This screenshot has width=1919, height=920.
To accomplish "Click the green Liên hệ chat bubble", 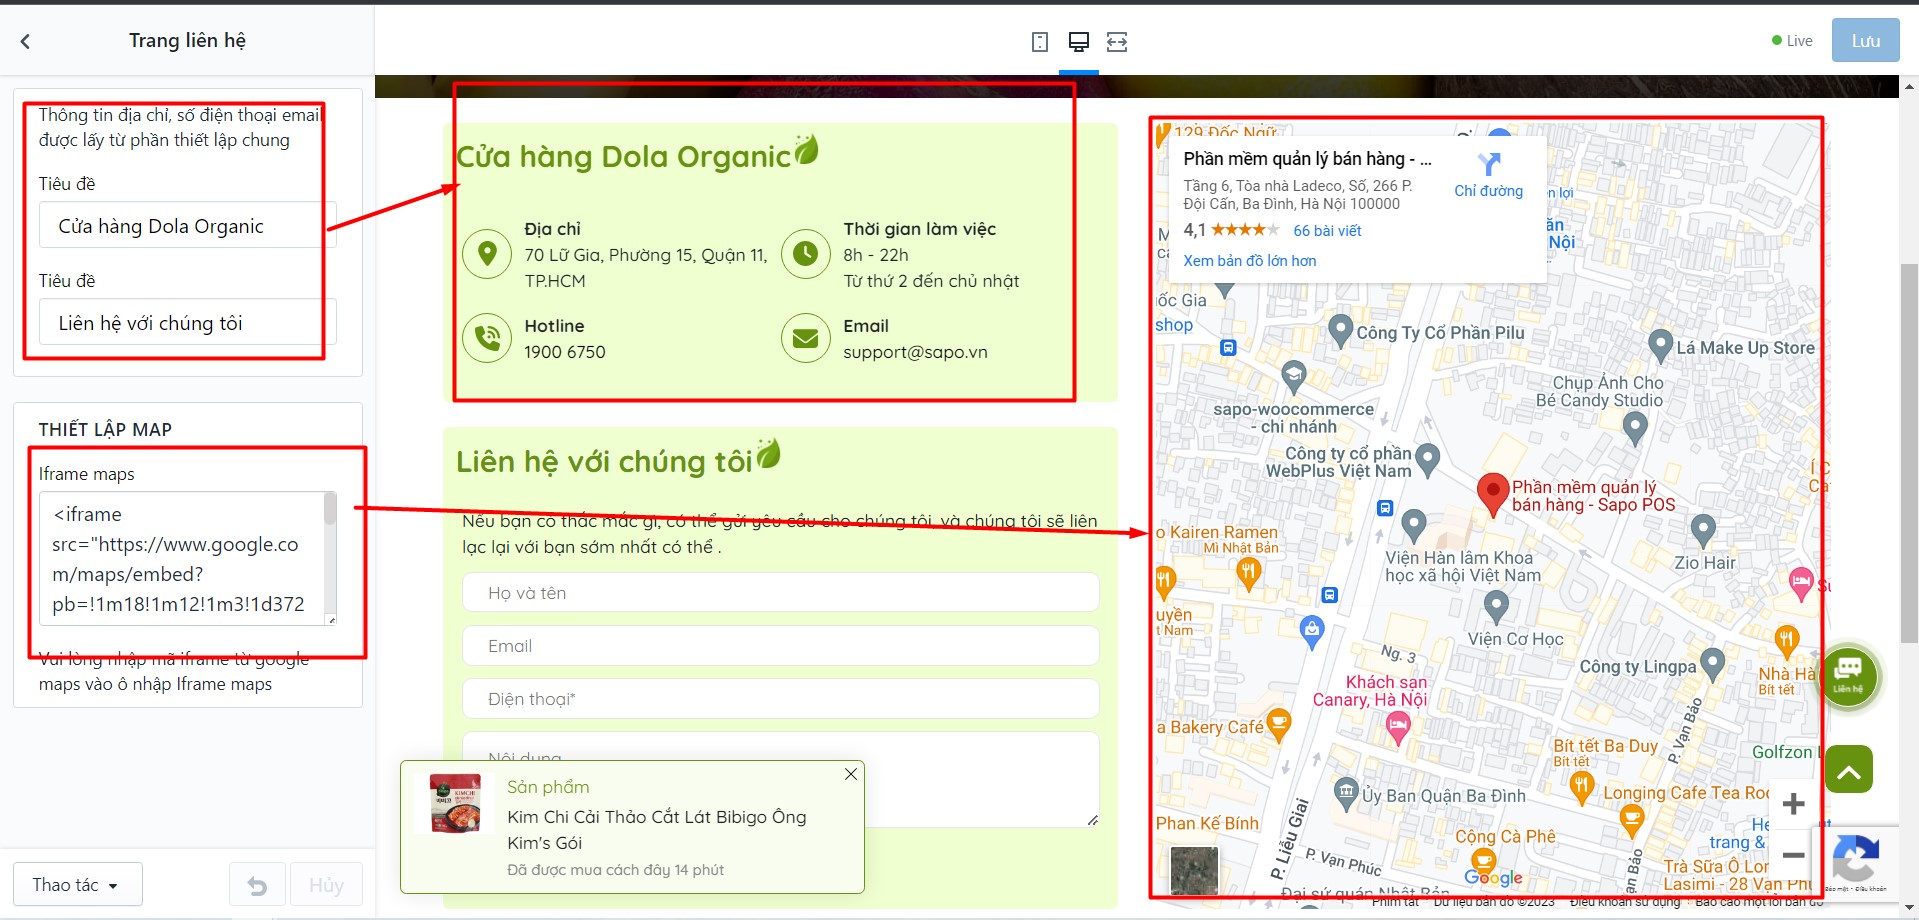I will (1847, 676).
